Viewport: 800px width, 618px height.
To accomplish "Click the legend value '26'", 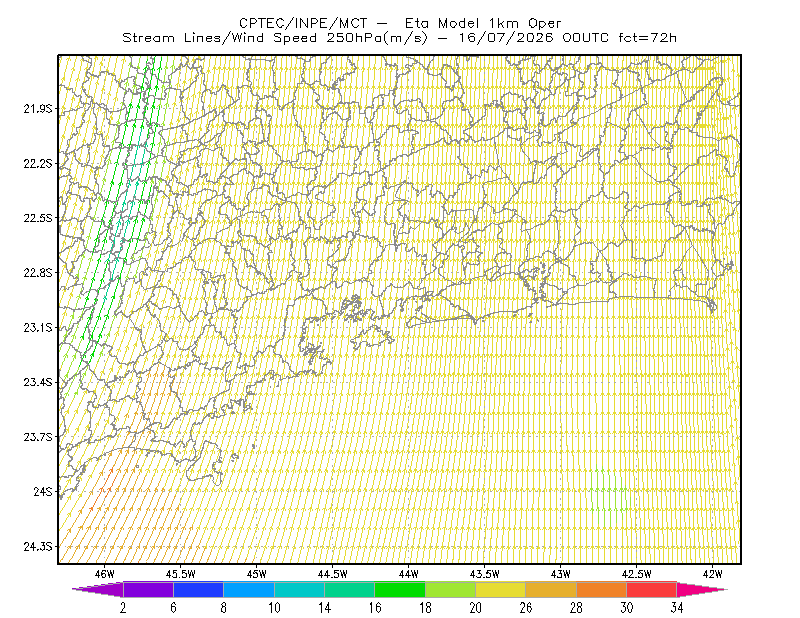I will pyautogui.click(x=526, y=608).
